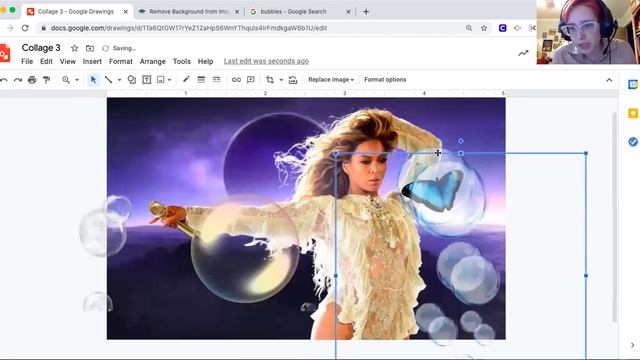Open the Zoom magnifier tool

click(66, 80)
